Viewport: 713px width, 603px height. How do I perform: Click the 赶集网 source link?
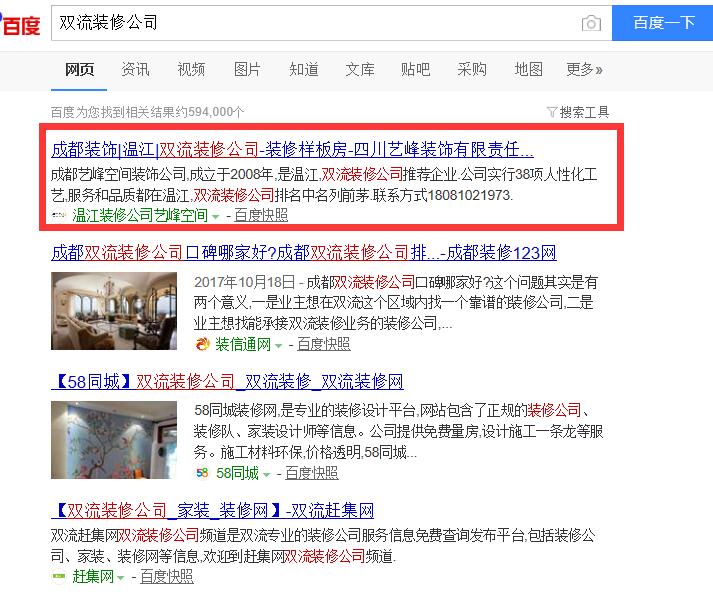tap(93, 577)
